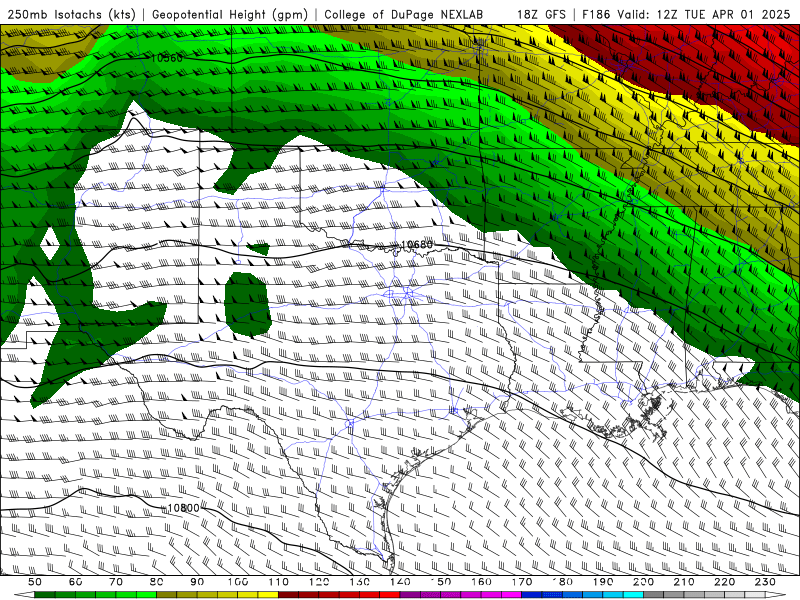Screen dimensions: 800x600
Task: Click the 190 knot label on color bar
Action: pos(603,582)
